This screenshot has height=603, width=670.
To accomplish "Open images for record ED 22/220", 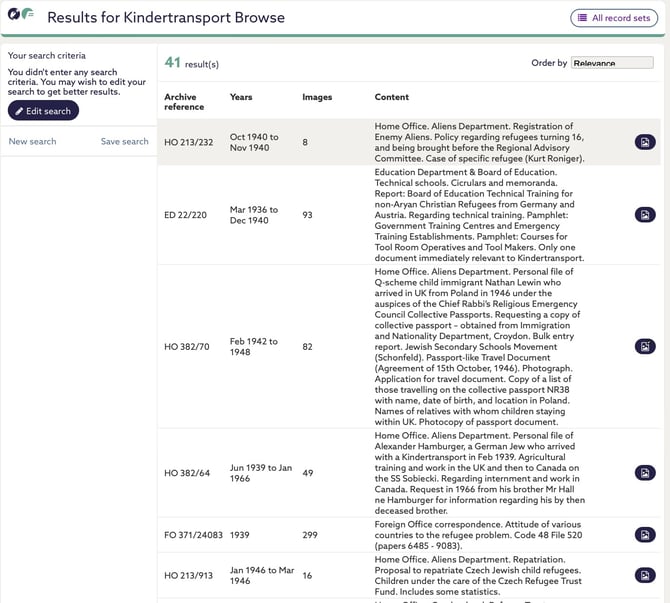I will pyautogui.click(x=645, y=215).
